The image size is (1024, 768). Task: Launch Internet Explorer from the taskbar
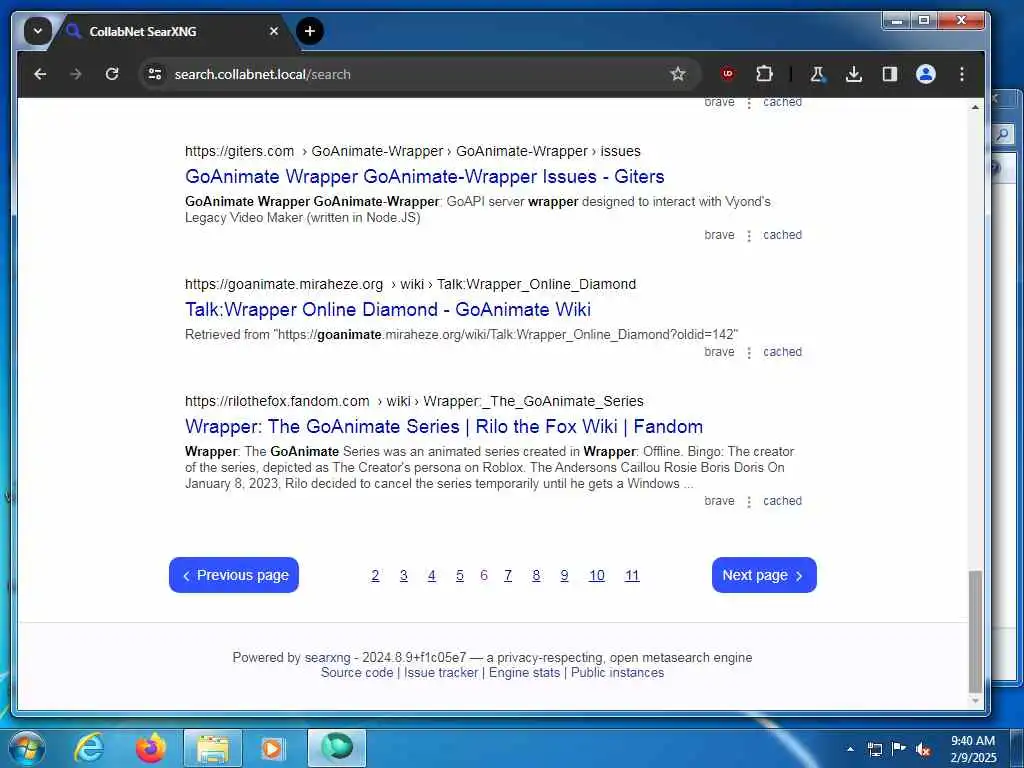click(89, 748)
